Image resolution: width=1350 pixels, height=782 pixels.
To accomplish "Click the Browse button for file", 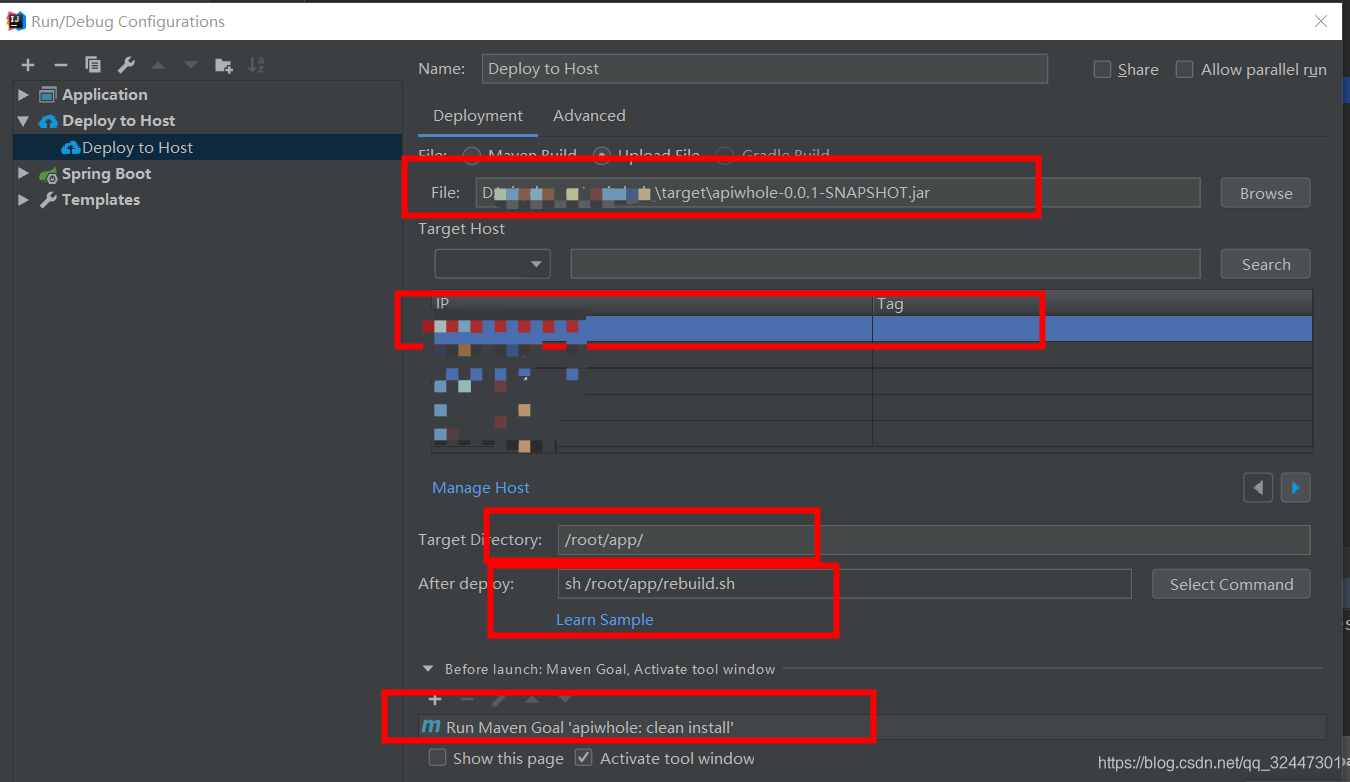I will [x=1266, y=193].
